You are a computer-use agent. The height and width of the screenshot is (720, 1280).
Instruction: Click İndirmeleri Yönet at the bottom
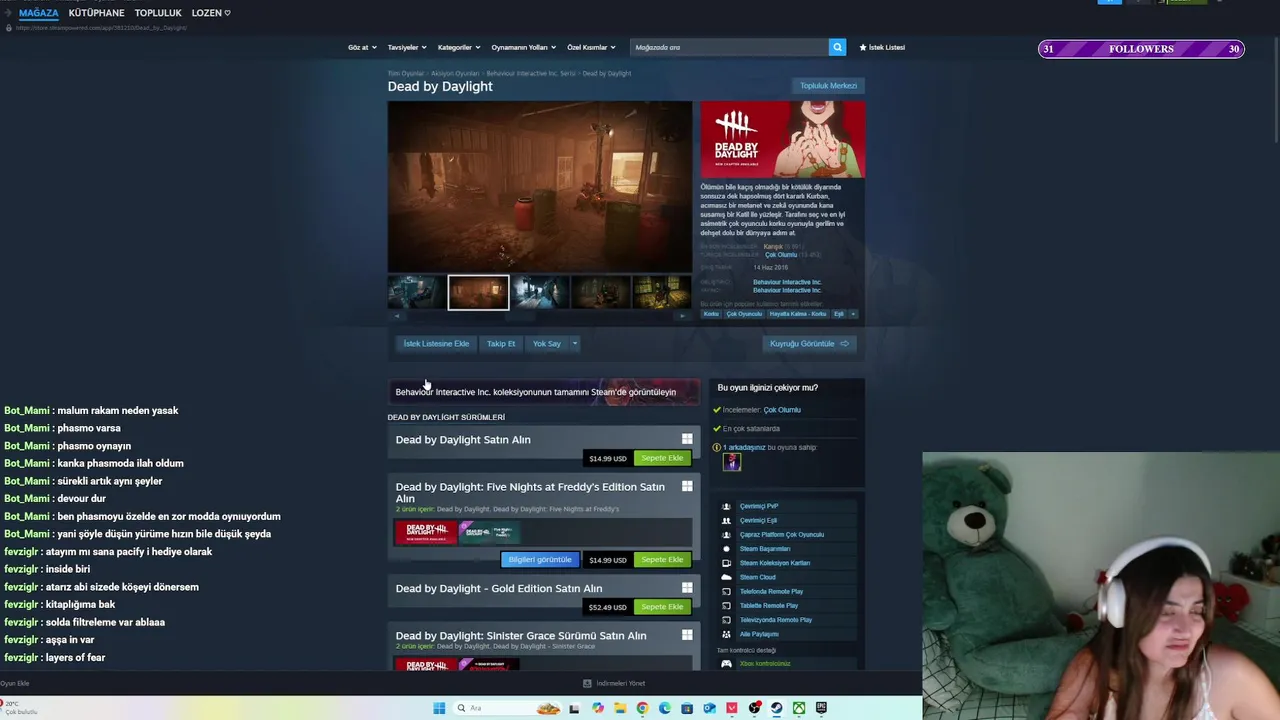point(615,683)
